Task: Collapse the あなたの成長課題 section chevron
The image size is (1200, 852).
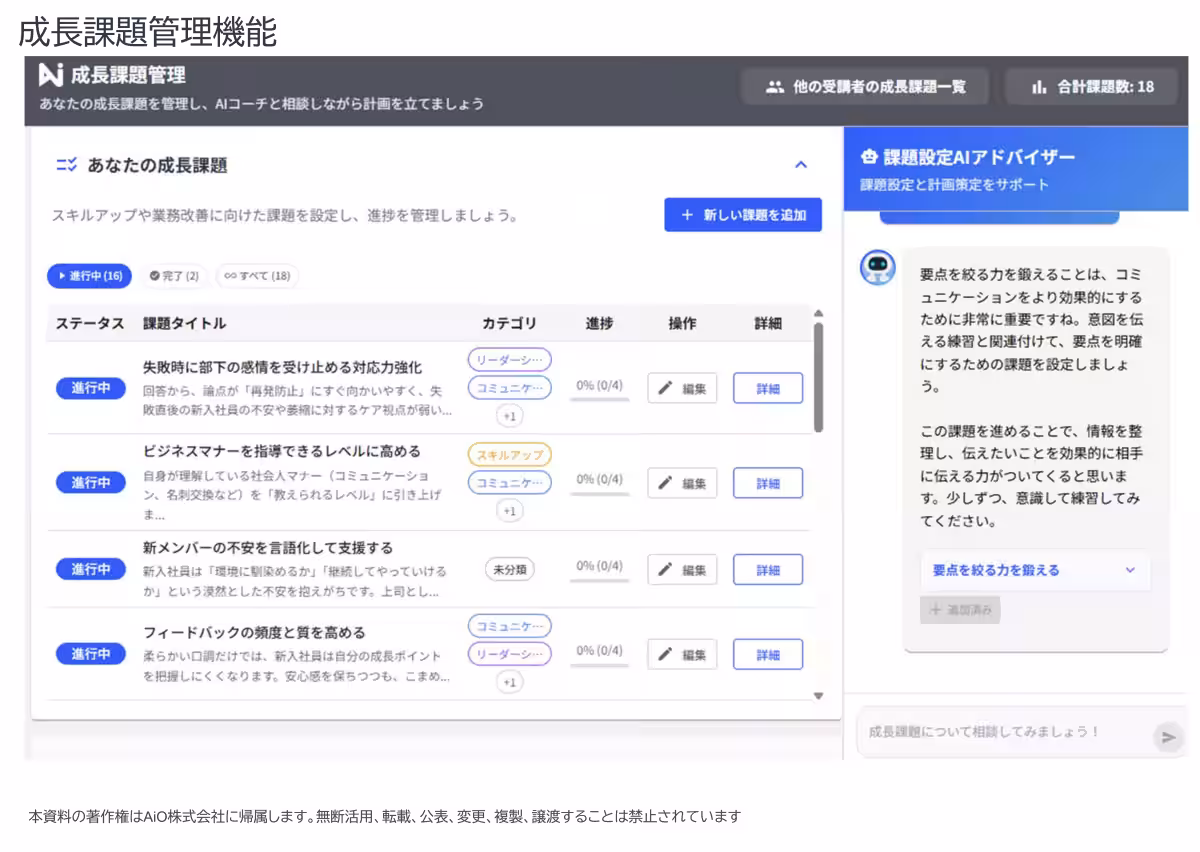Action: [x=800, y=165]
